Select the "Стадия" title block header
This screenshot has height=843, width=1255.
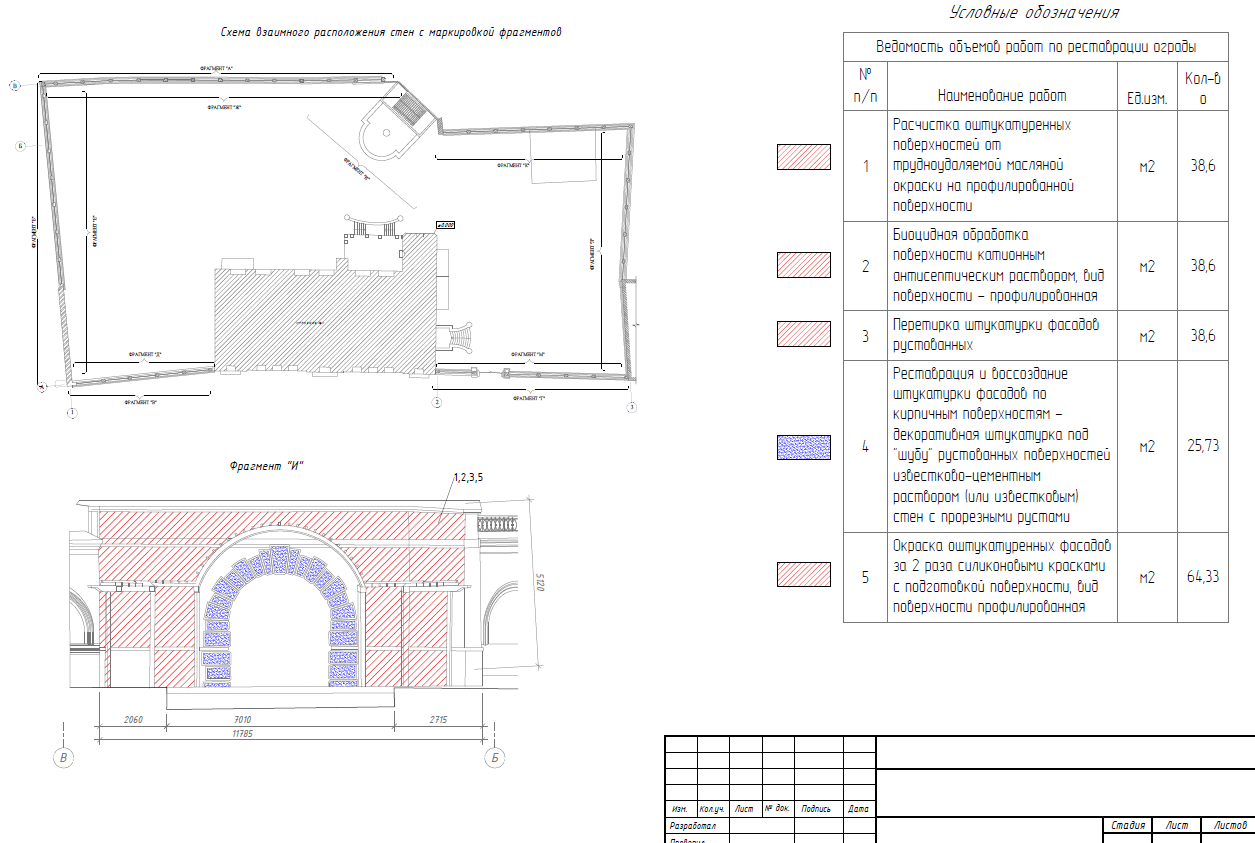[1127, 825]
